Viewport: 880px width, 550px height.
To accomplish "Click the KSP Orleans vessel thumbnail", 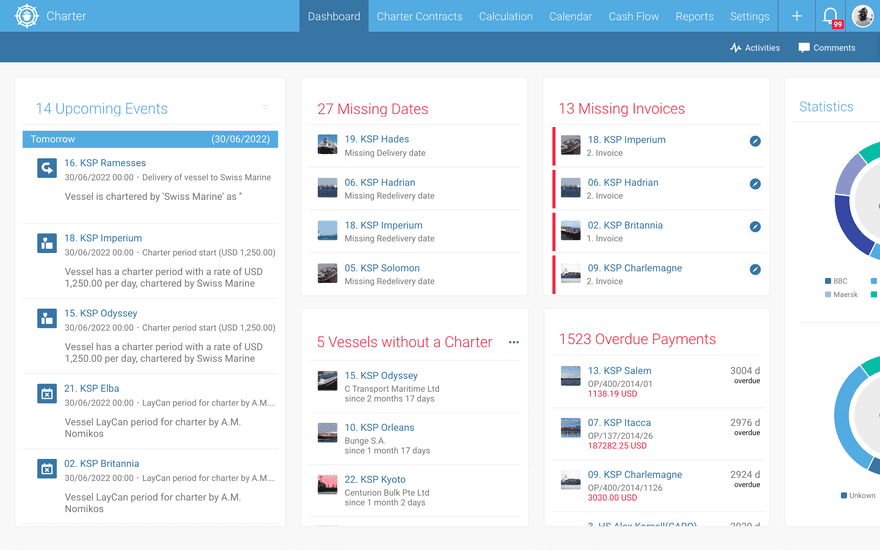I will [x=327, y=433].
